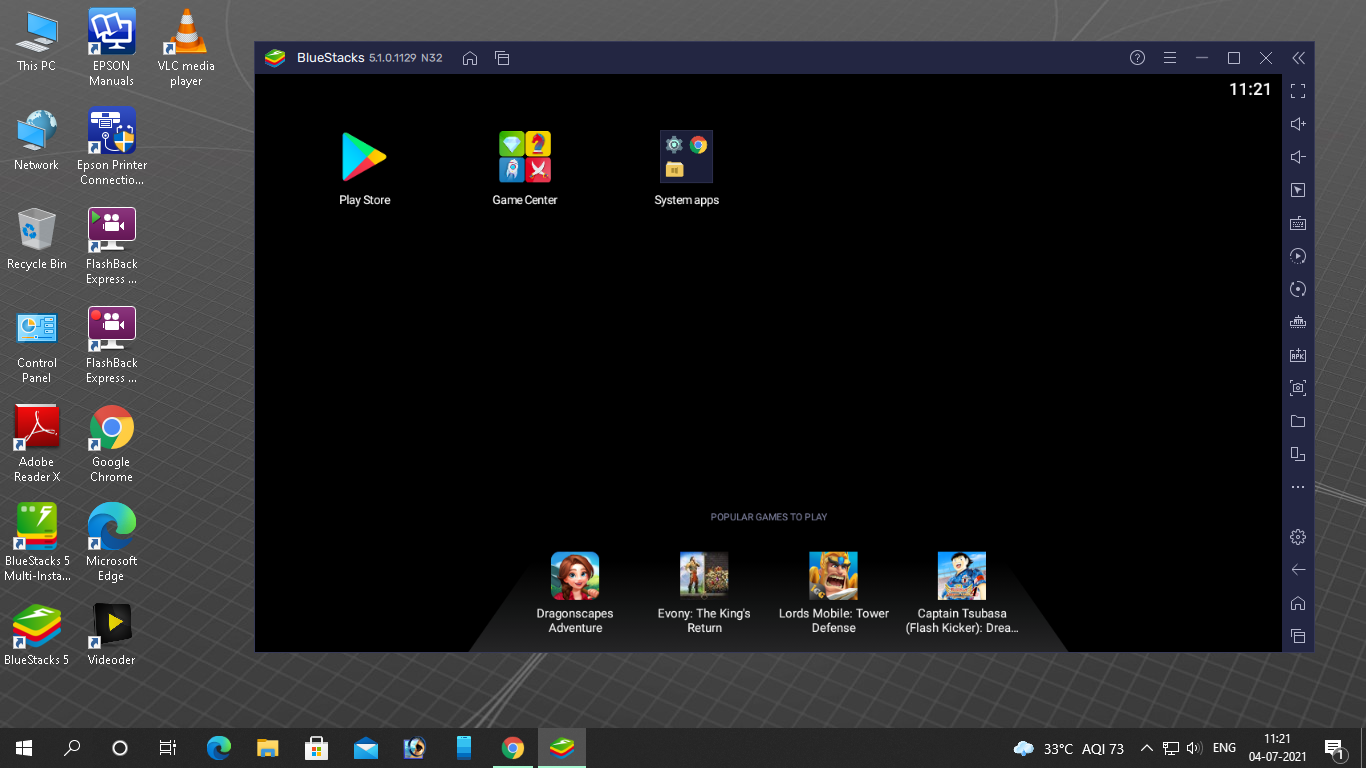The width and height of the screenshot is (1366, 768).
Task: Launch Evony: The King's Return game
Action: (704, 593)
